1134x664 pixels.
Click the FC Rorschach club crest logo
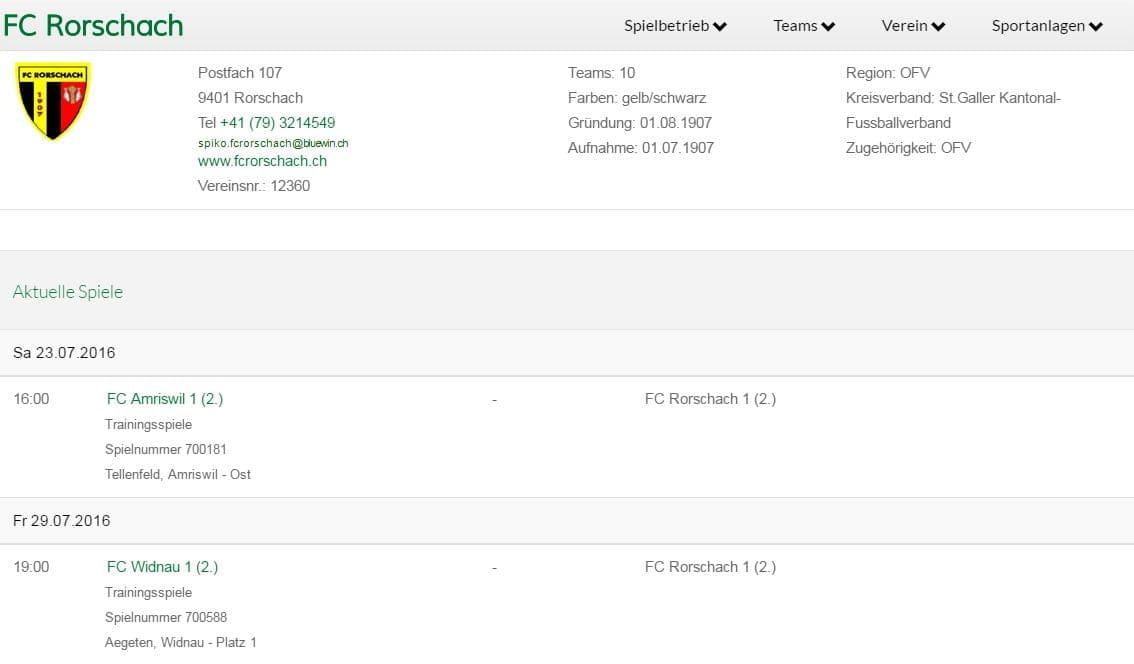click(53, 101)
